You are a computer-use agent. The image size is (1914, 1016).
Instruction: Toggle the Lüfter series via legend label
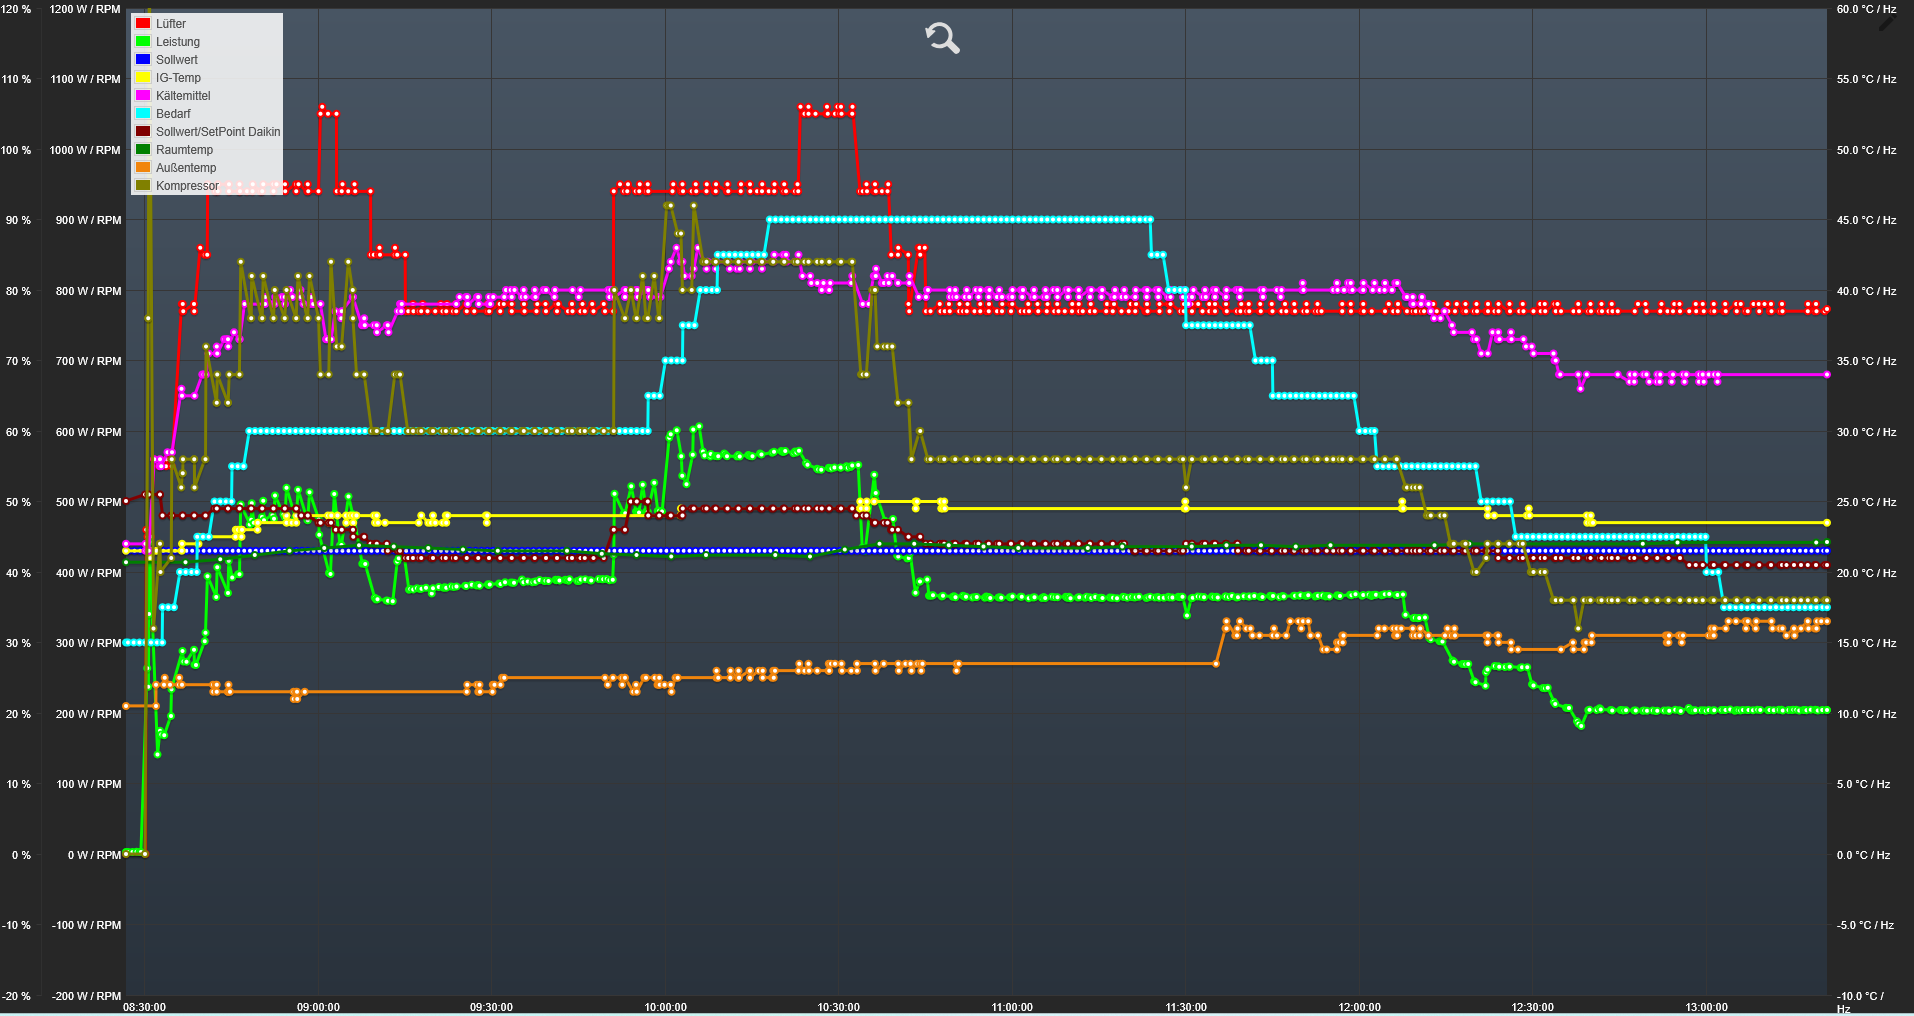coord(171,23)
